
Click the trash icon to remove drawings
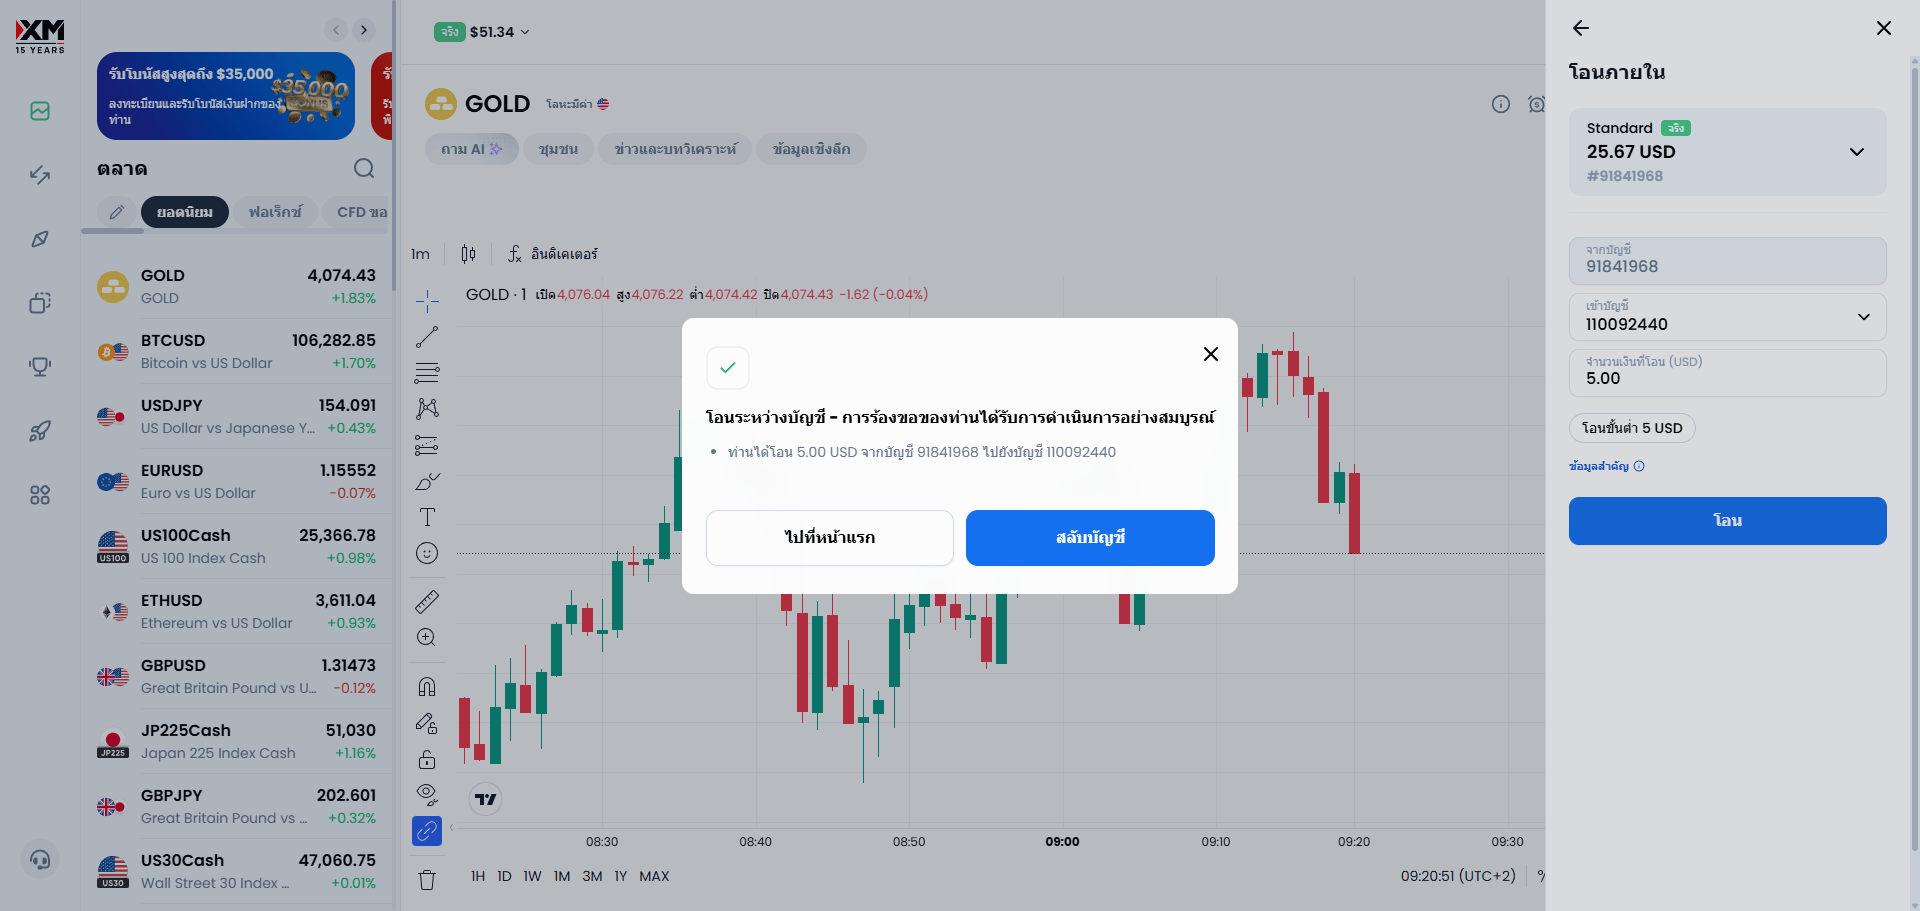click(x=427, y=880)
